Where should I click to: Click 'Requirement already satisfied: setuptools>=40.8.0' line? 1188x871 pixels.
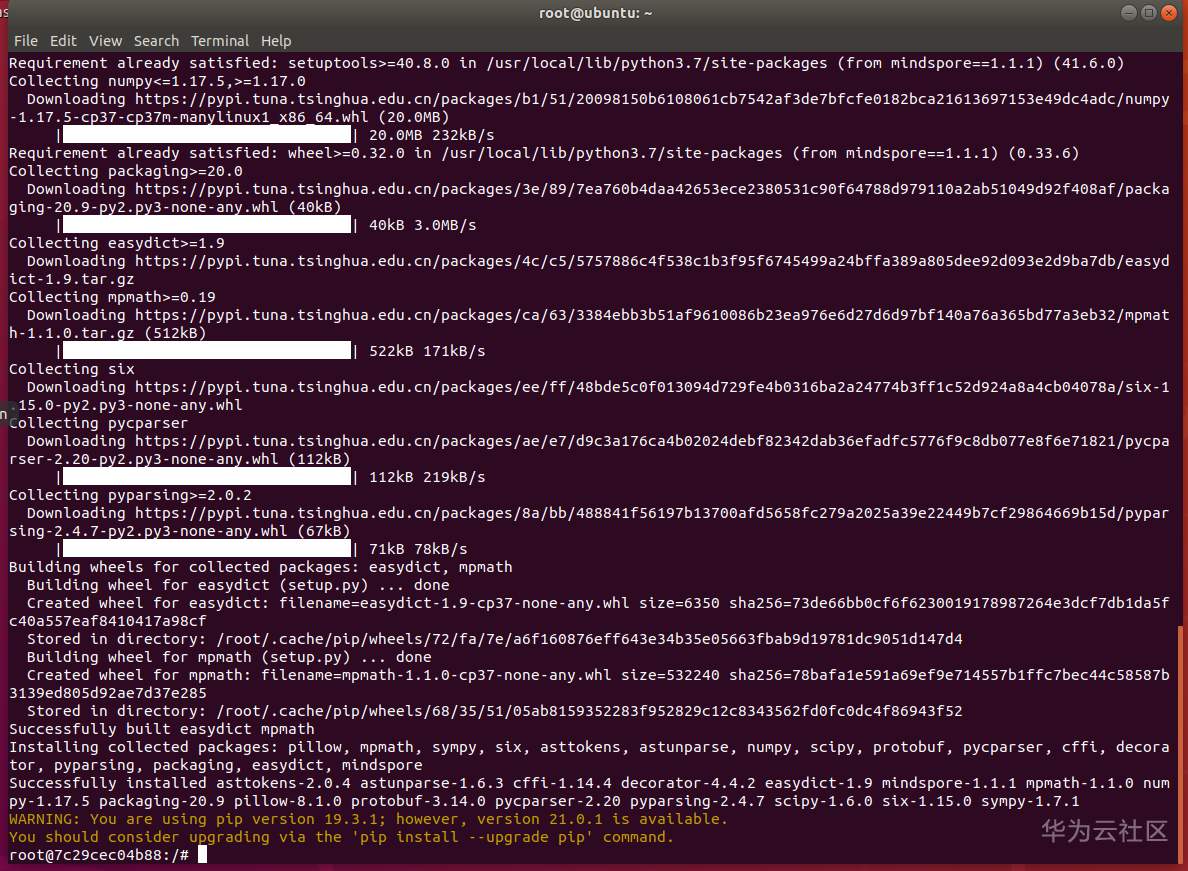pos(566,63)
